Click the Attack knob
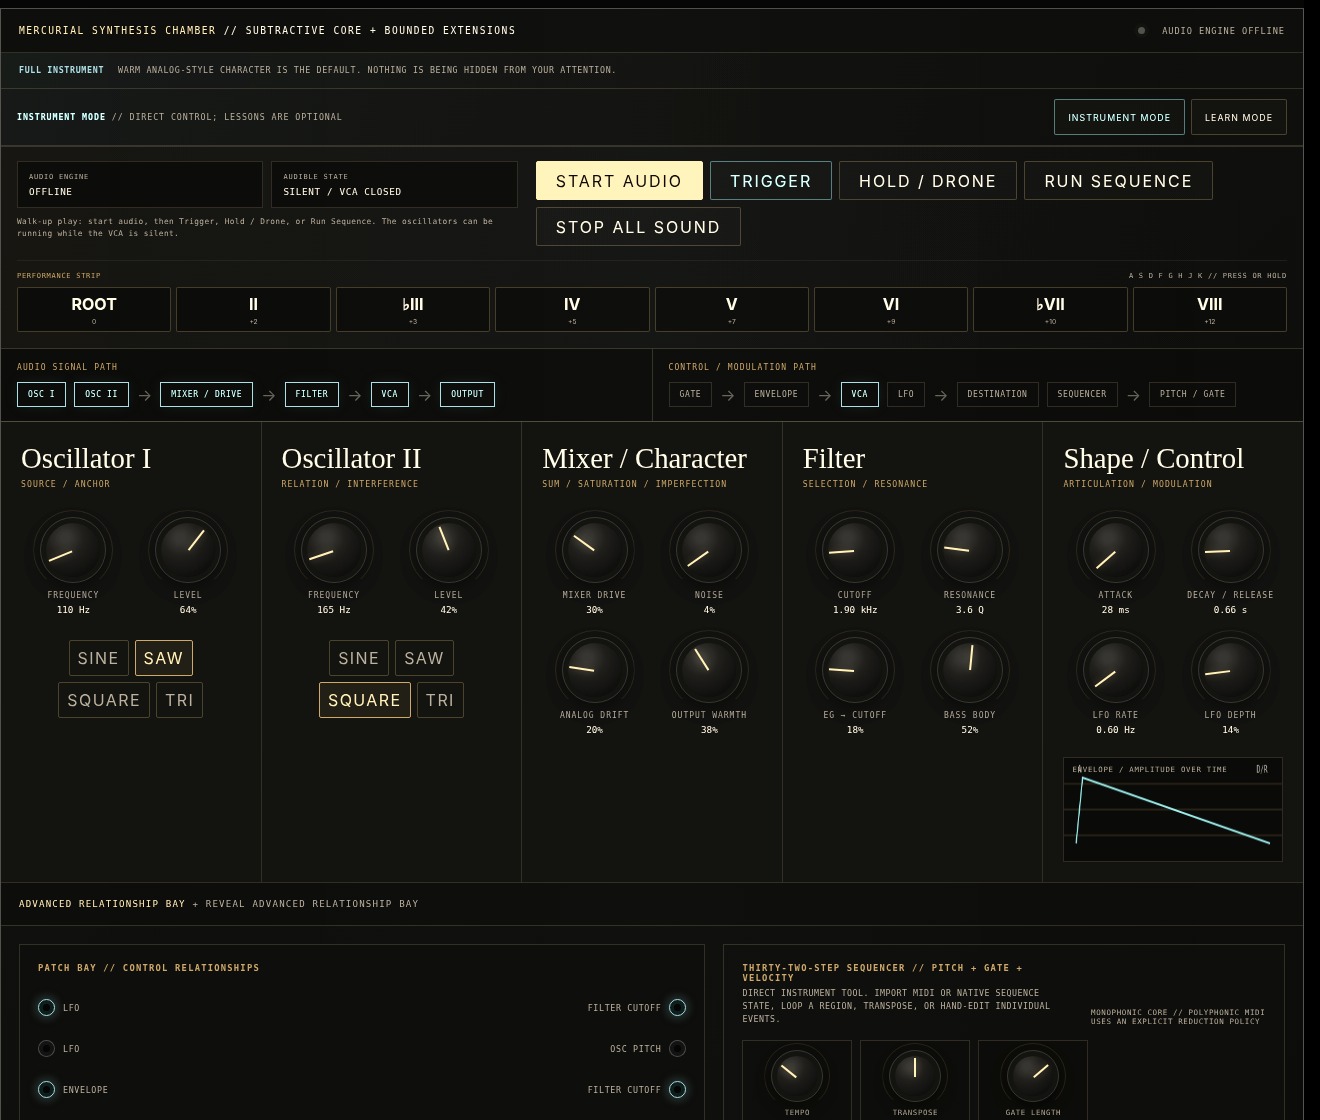The width and height of the screenshot is (1320, 1120). click(1116, 550)
